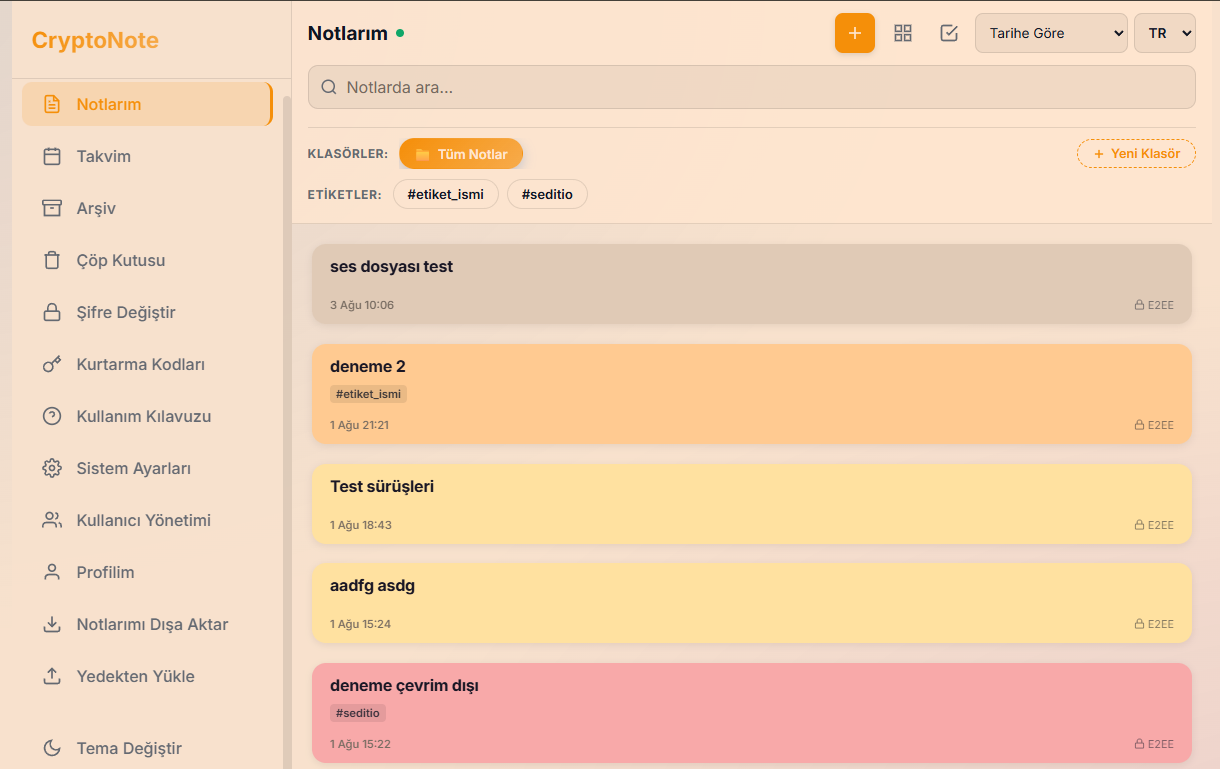Click the Kullanıcı Yönetimi users icon
The height and width of the screenshot is (769, 1220).
(x=52, y=520)
